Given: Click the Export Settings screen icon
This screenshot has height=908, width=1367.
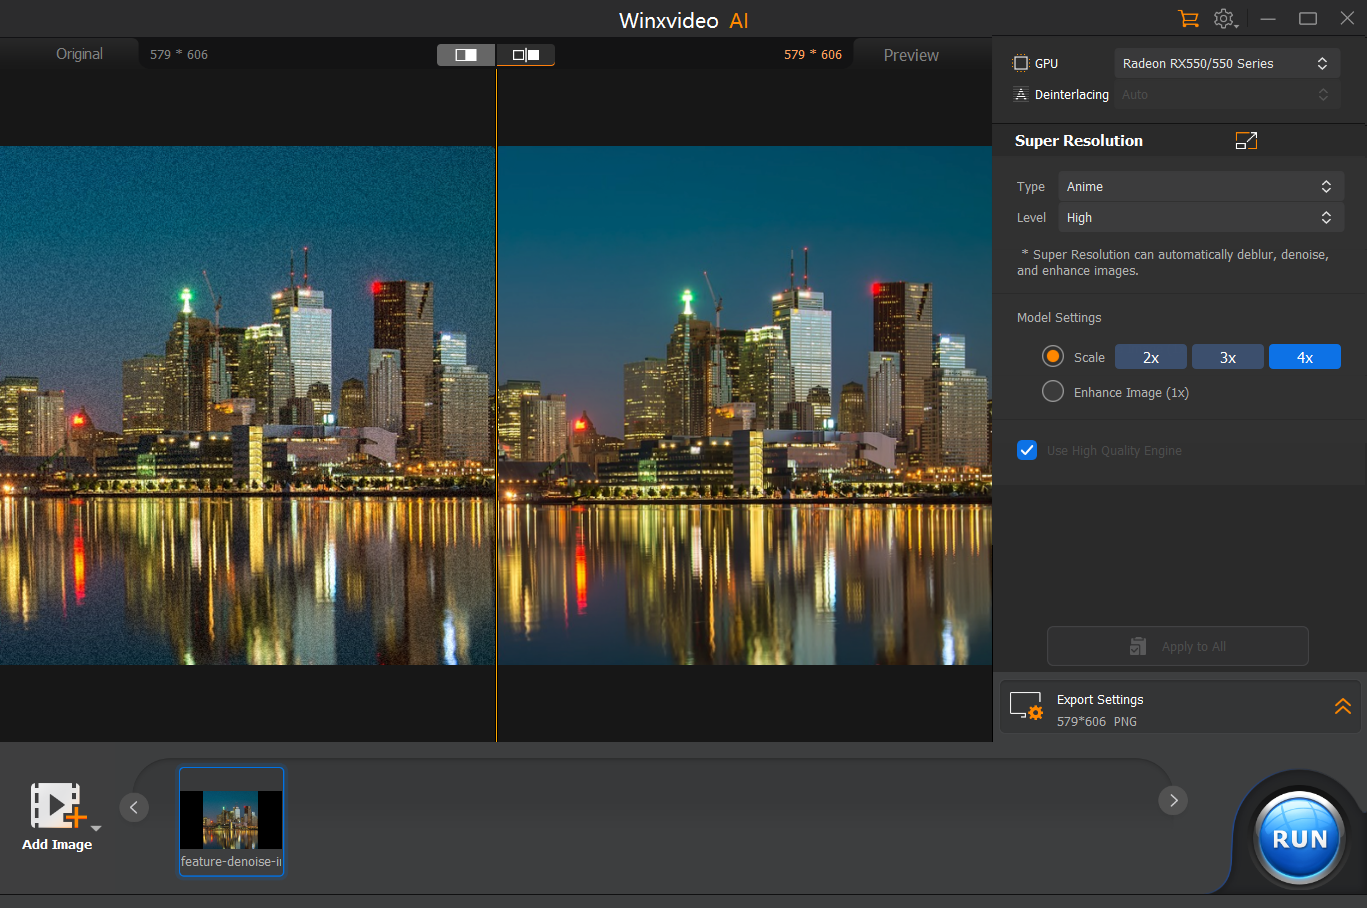Looking at the screenshot, I should [x=1026, y=706].
